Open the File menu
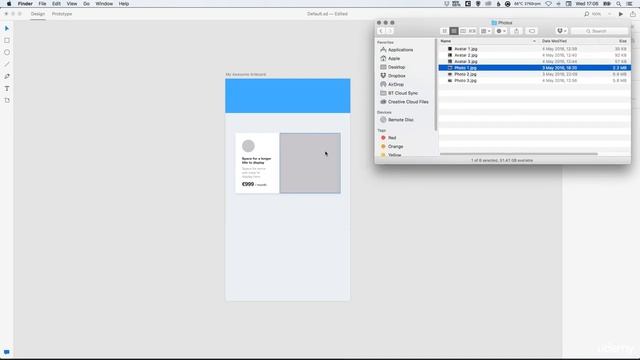 pyautogui.click(x=42, y=4)
